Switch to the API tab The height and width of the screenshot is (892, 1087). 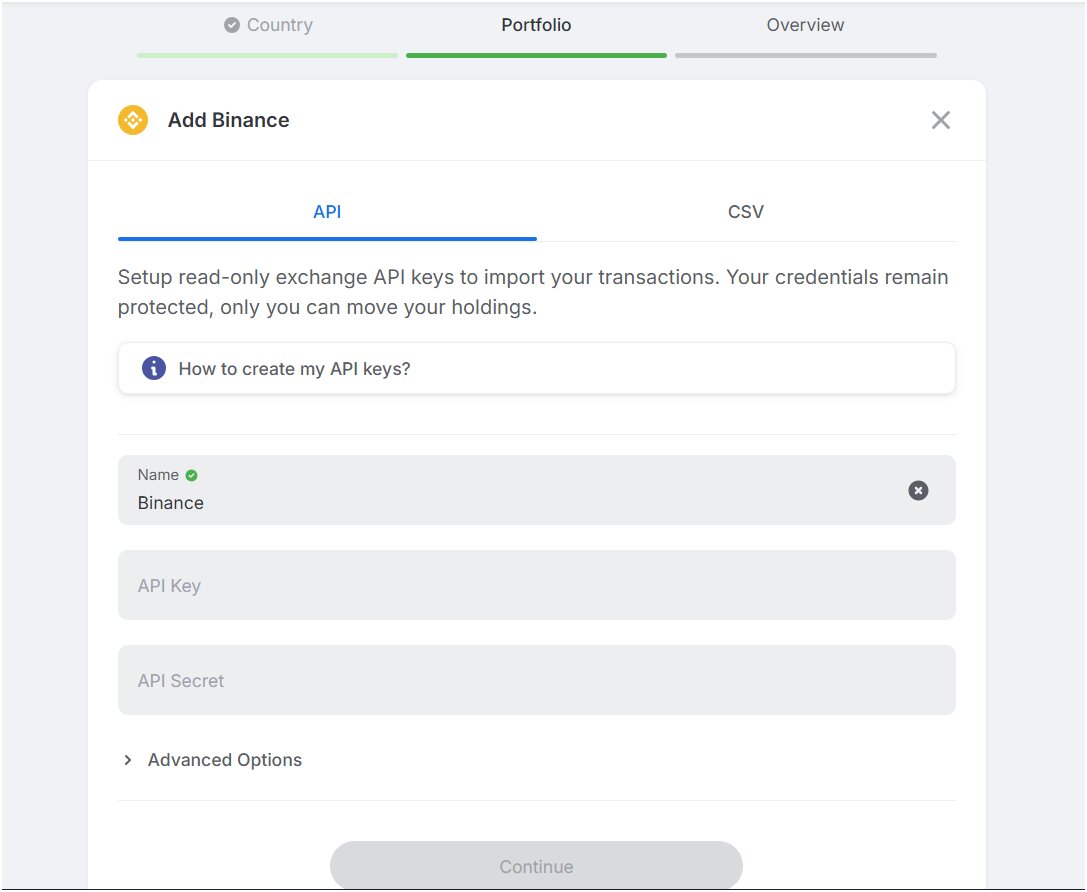tap(327, 212)
